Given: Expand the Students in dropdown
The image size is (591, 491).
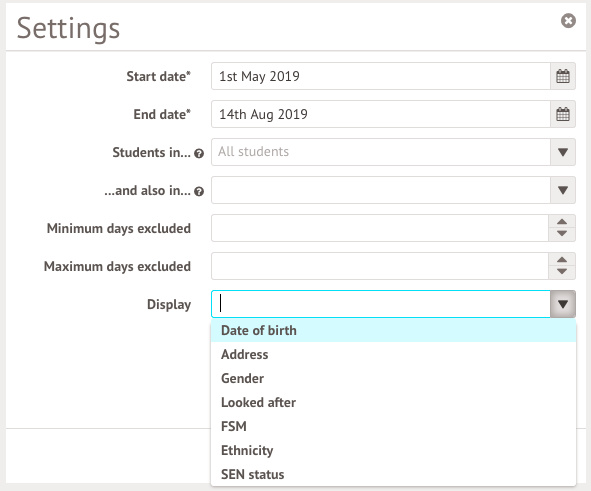Looking at the screenshot, I should 563,152.
